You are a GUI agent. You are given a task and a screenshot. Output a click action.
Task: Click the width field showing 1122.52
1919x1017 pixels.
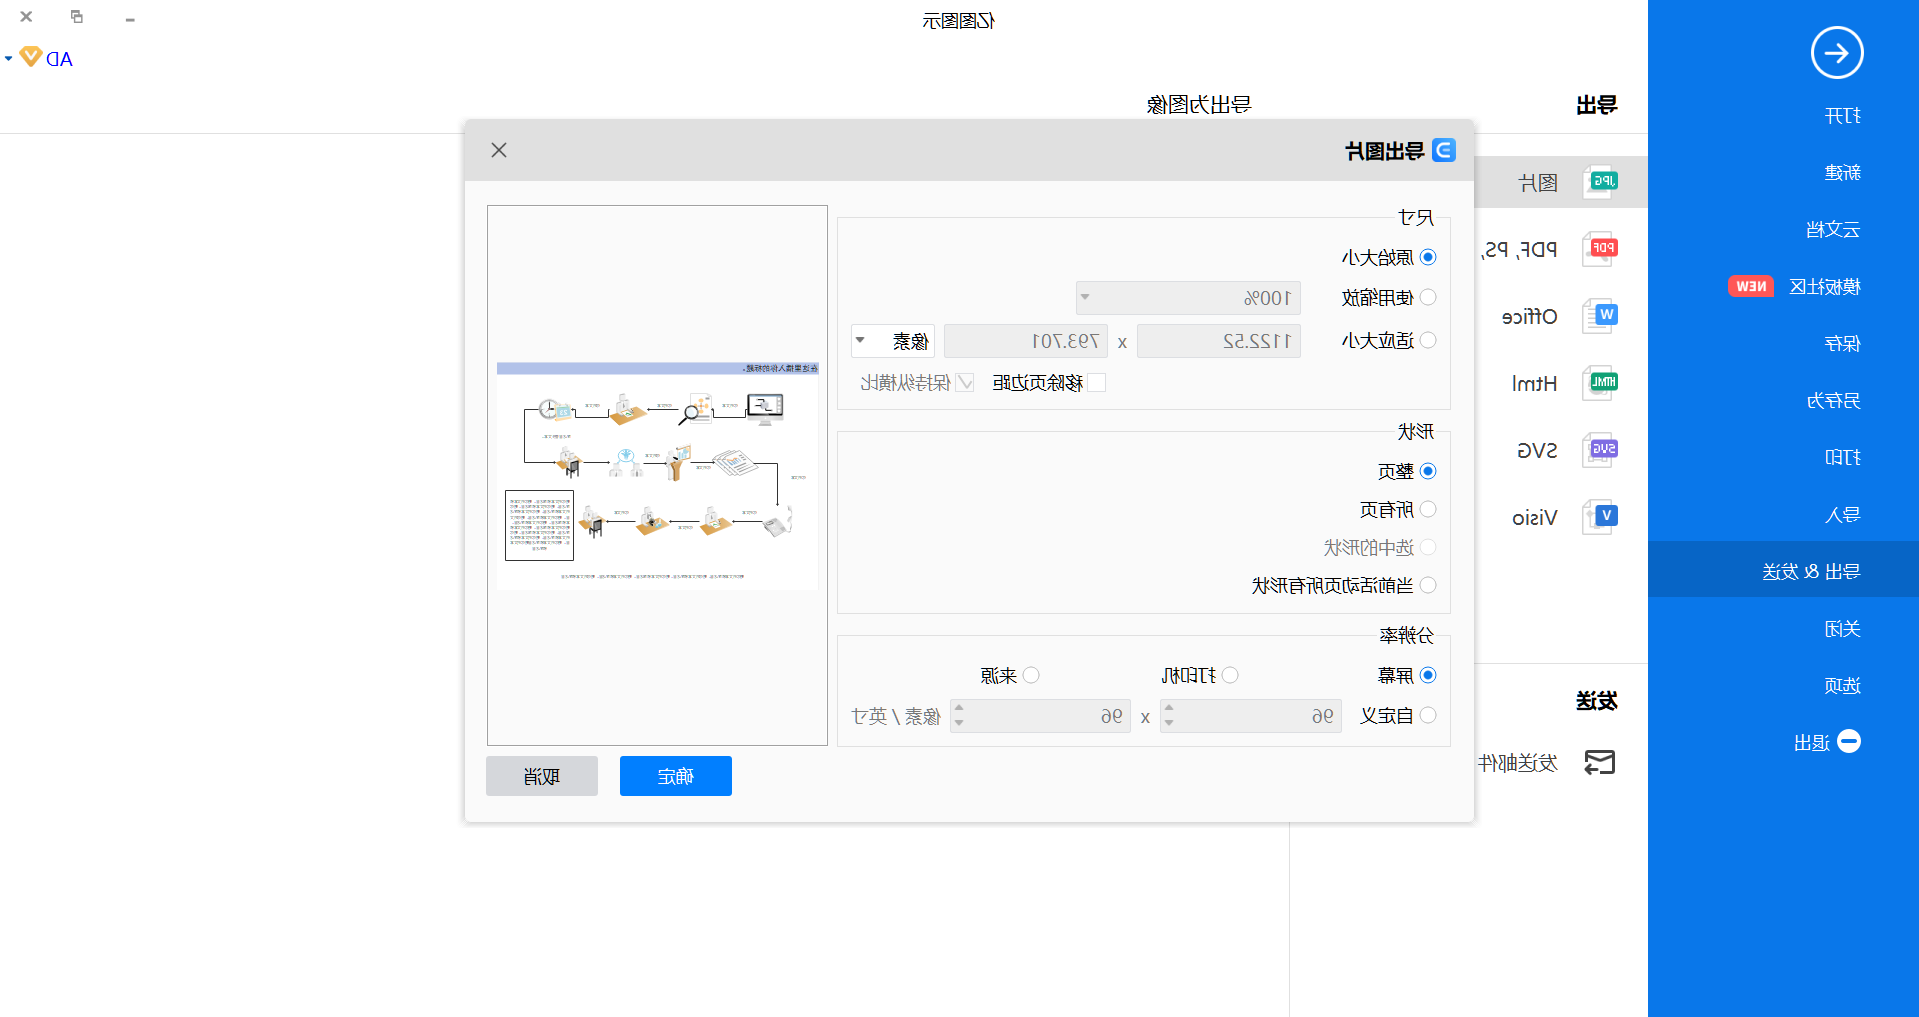point(1219,341)
